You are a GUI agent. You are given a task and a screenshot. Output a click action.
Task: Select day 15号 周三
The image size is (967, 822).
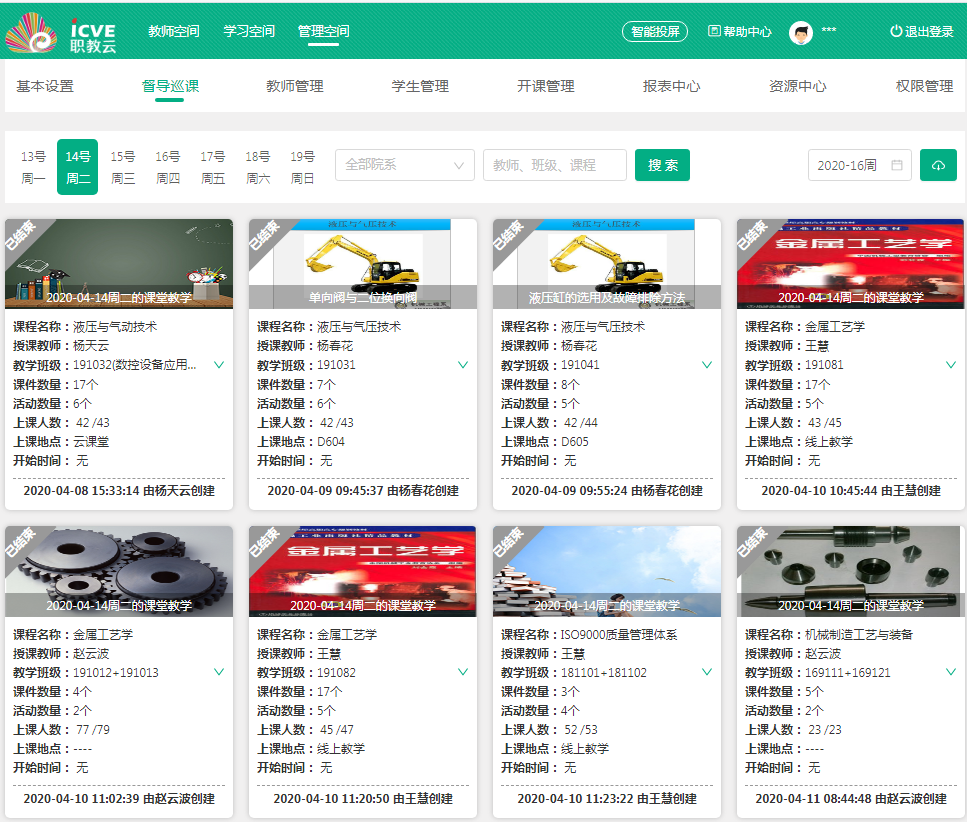tap(123, 167)
